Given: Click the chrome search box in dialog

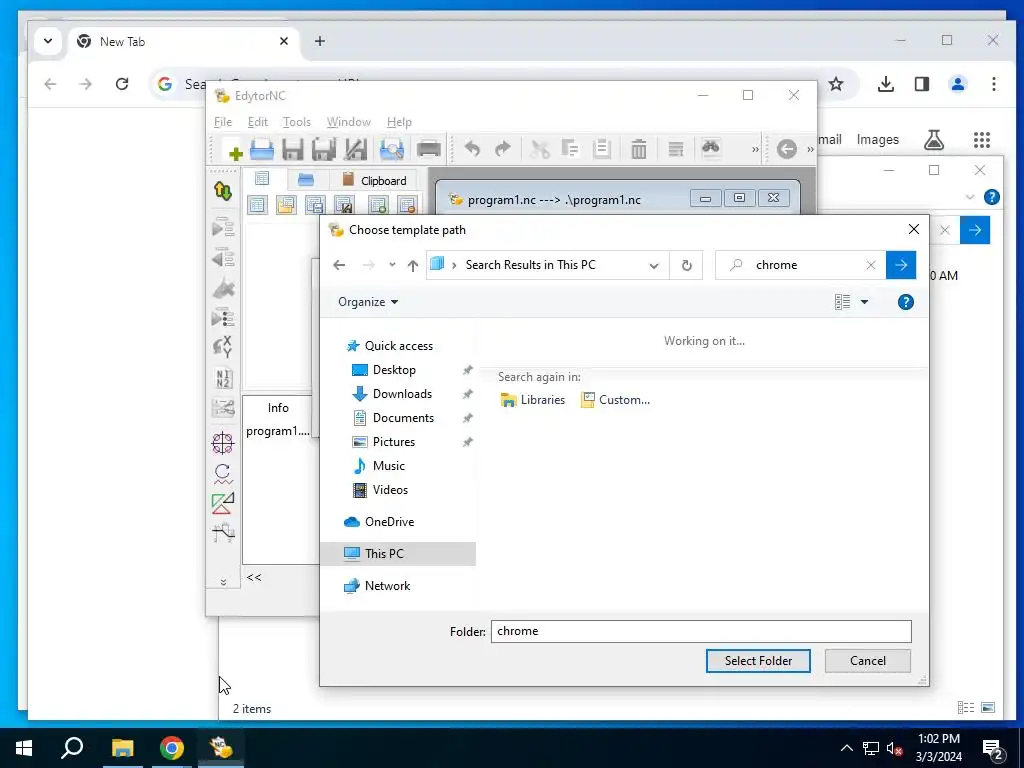Looking at the screenshot, I should pos(803,265).
